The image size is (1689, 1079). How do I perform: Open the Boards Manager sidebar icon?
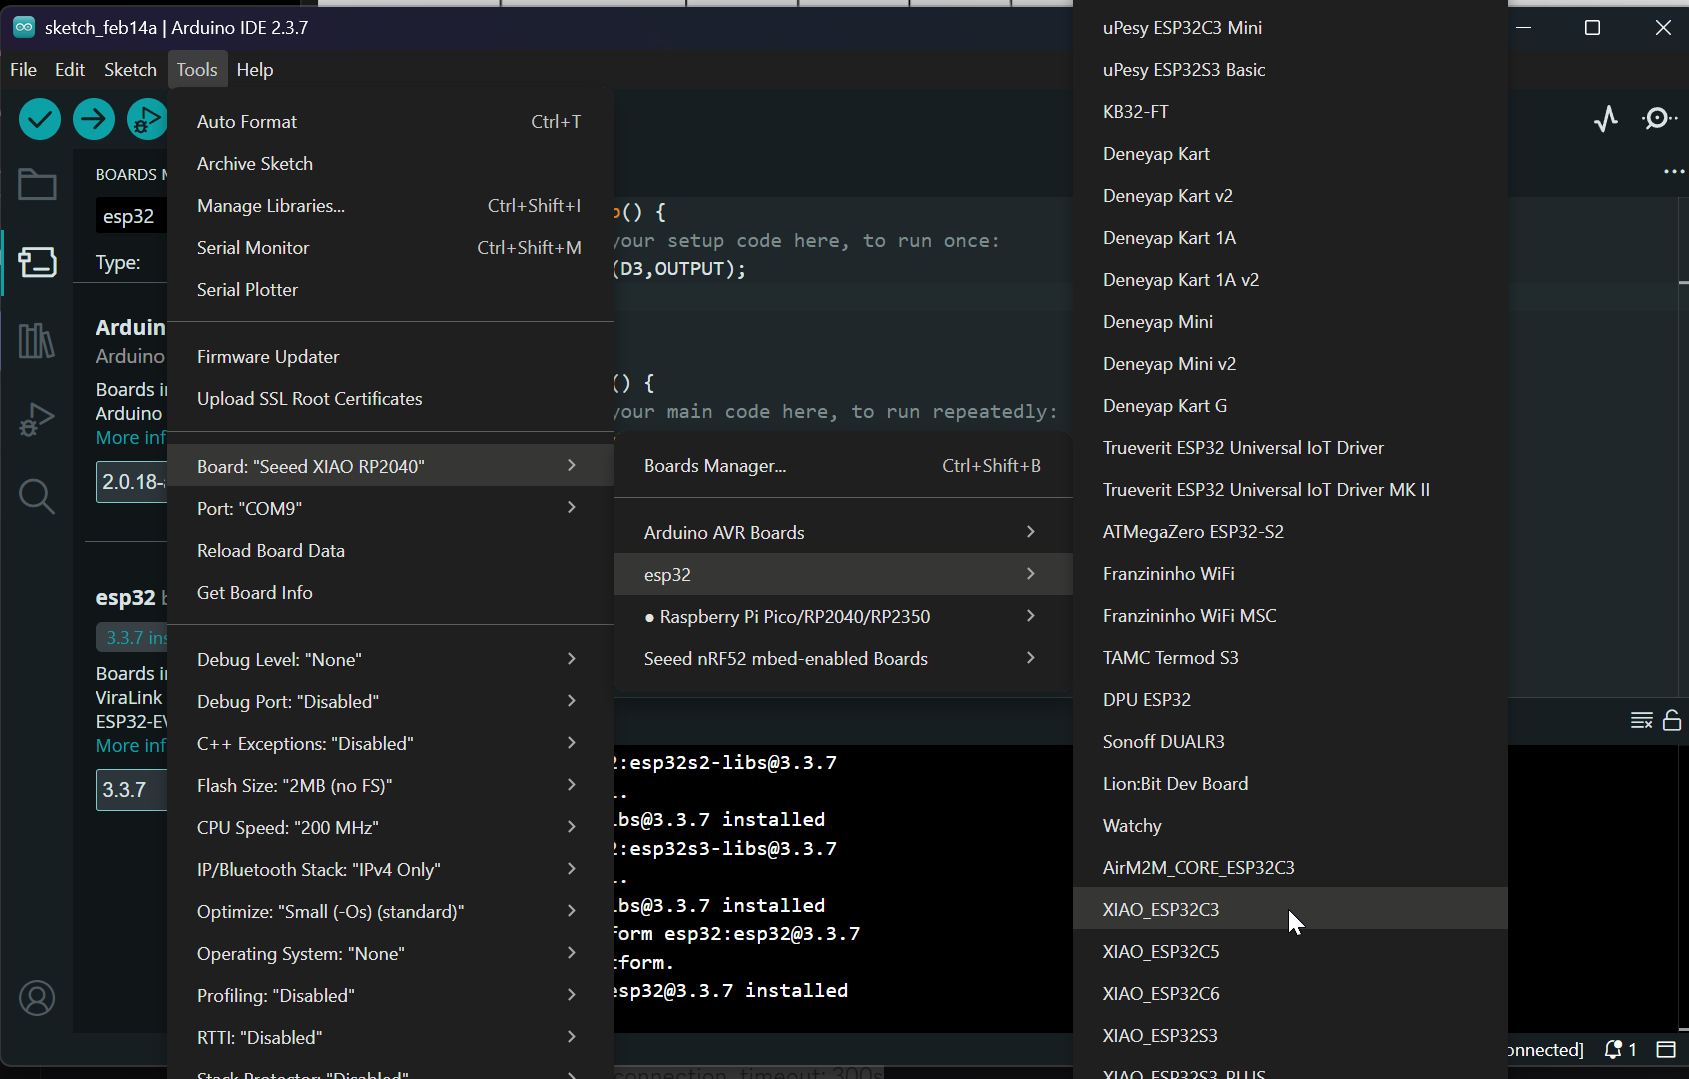[36, 262]
